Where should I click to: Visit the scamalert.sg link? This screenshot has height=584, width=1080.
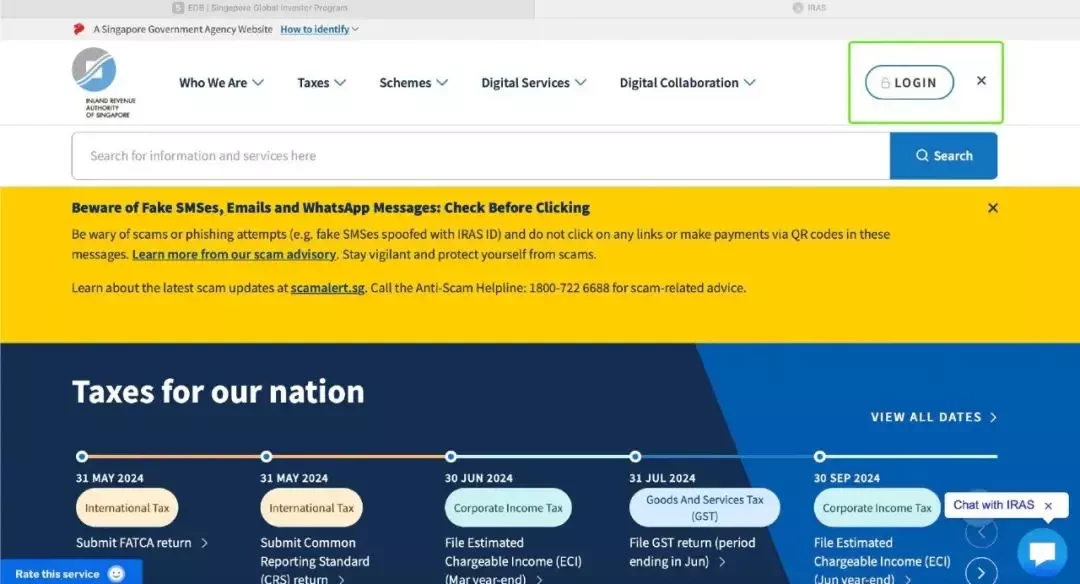(x=327, y=288)
